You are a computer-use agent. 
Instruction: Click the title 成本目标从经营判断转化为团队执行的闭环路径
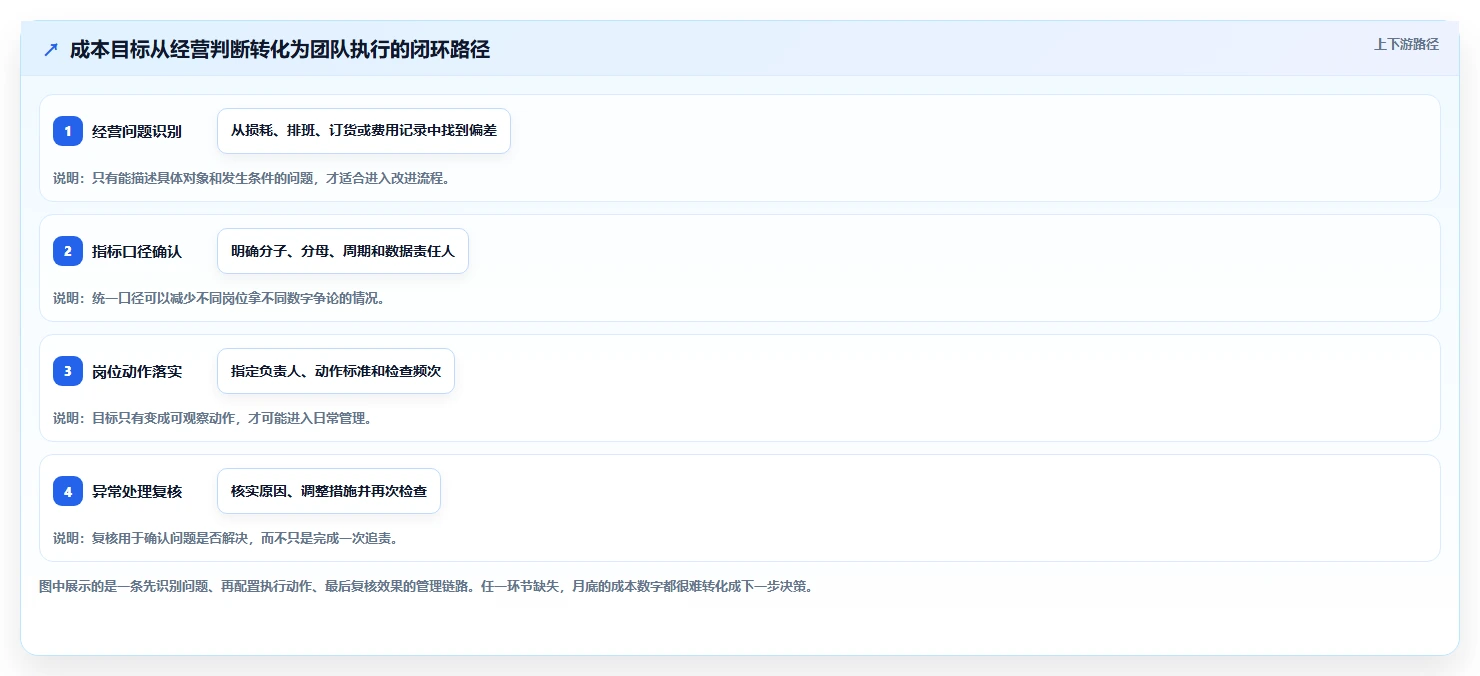tap(280, 50)
